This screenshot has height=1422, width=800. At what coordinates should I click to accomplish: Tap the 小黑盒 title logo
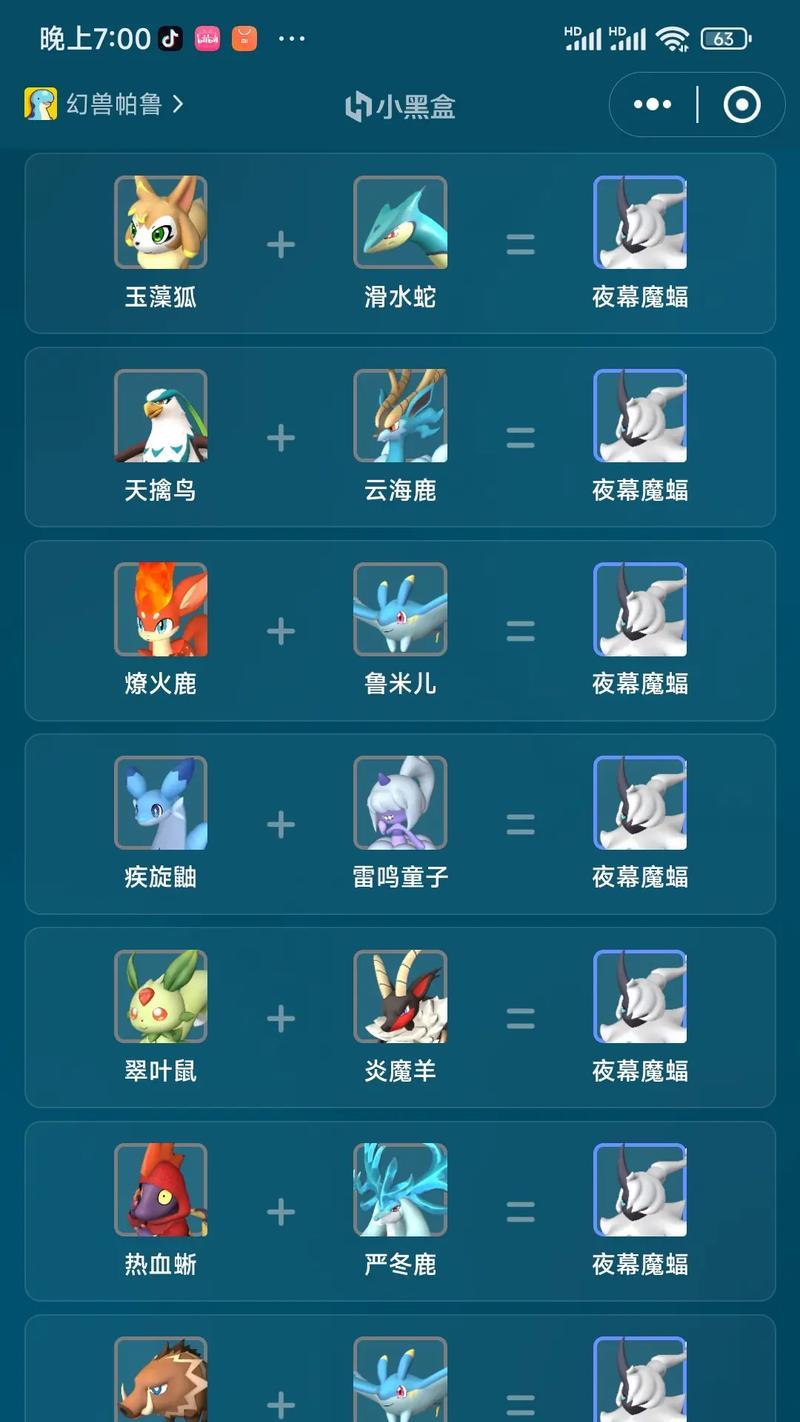tap(400, 106)
